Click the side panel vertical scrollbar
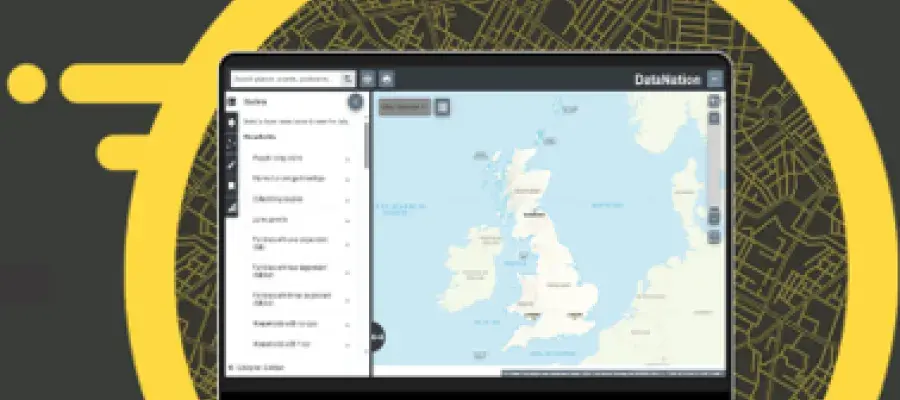Image resolution: width=900 pixels, height=400 pixels. coord(366,145)
